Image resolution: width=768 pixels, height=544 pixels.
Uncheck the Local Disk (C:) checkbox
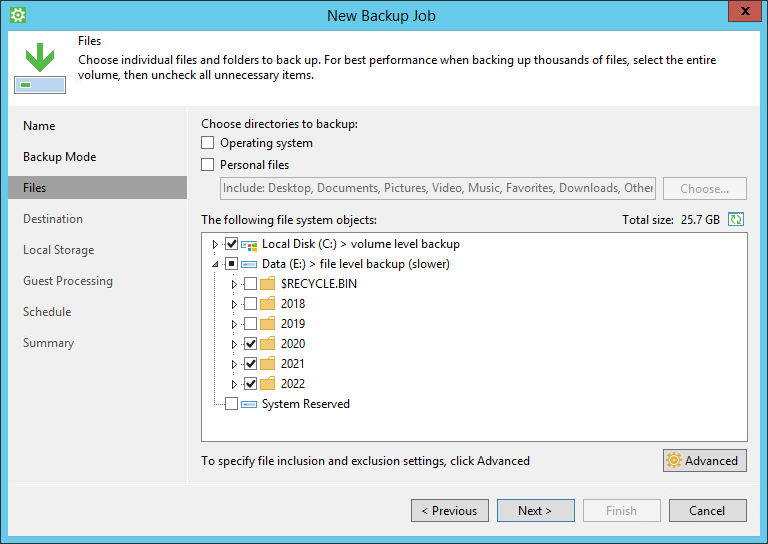pos(231,244)
